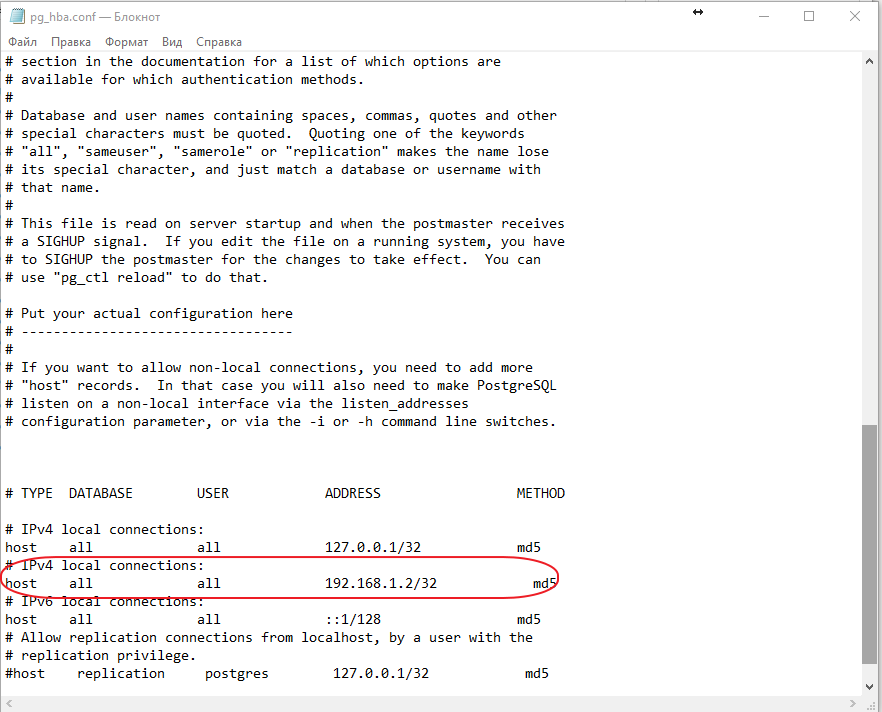The width and height of the screenshot is (882, 712).
Task: Open the Вид menu
Action: [172, 42]
